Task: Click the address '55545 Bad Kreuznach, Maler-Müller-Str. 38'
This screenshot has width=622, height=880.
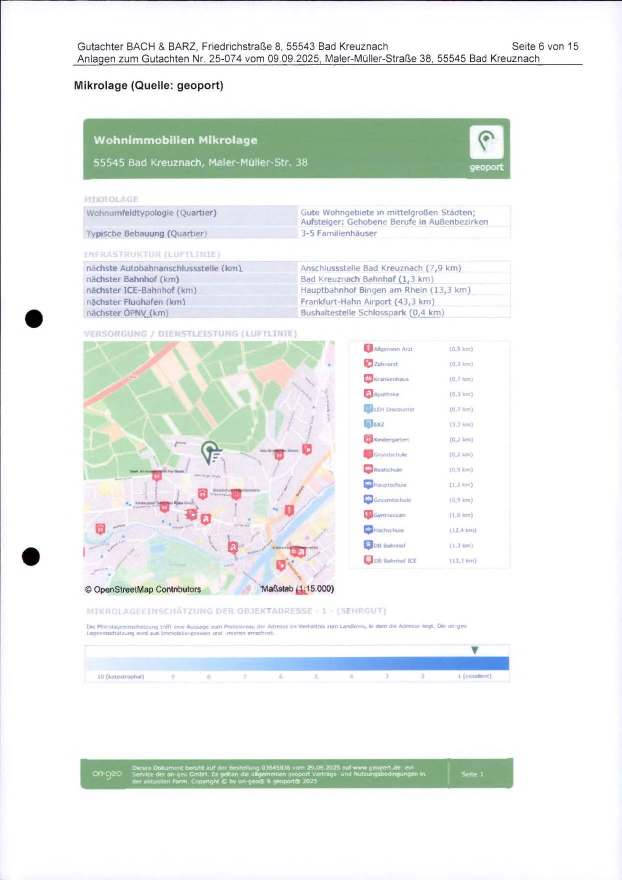Action: (x=200, y=163)
